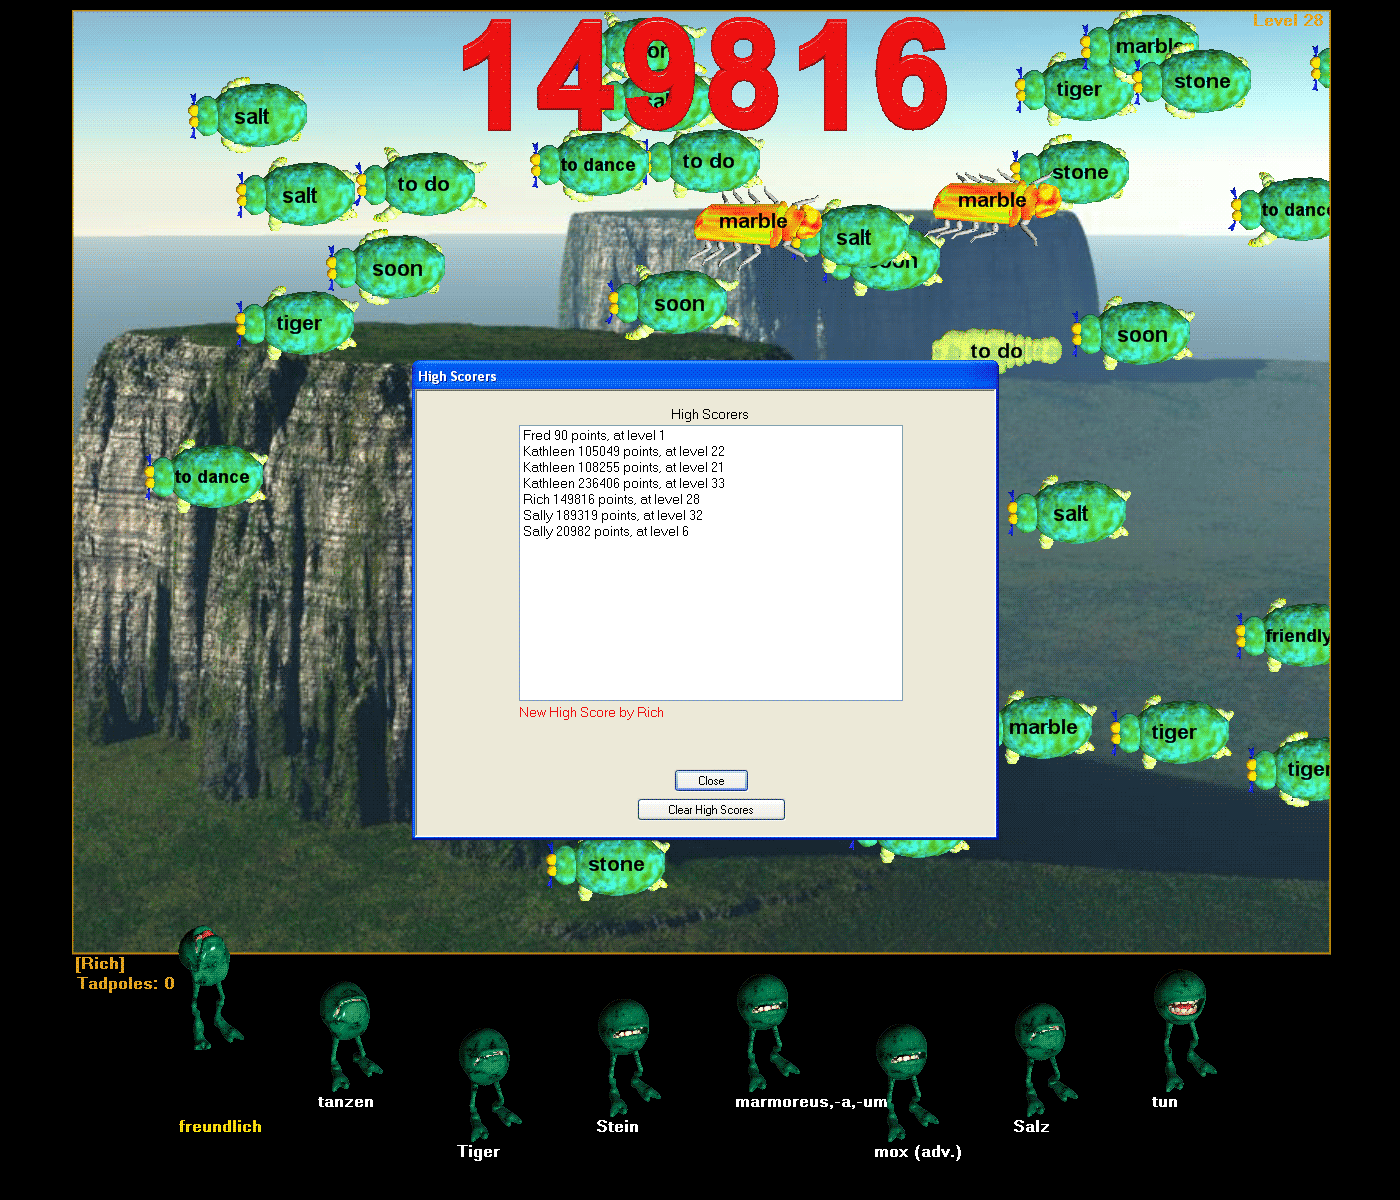
Task: Pick the frog labeled Salz
Action: (1041, 1052)
